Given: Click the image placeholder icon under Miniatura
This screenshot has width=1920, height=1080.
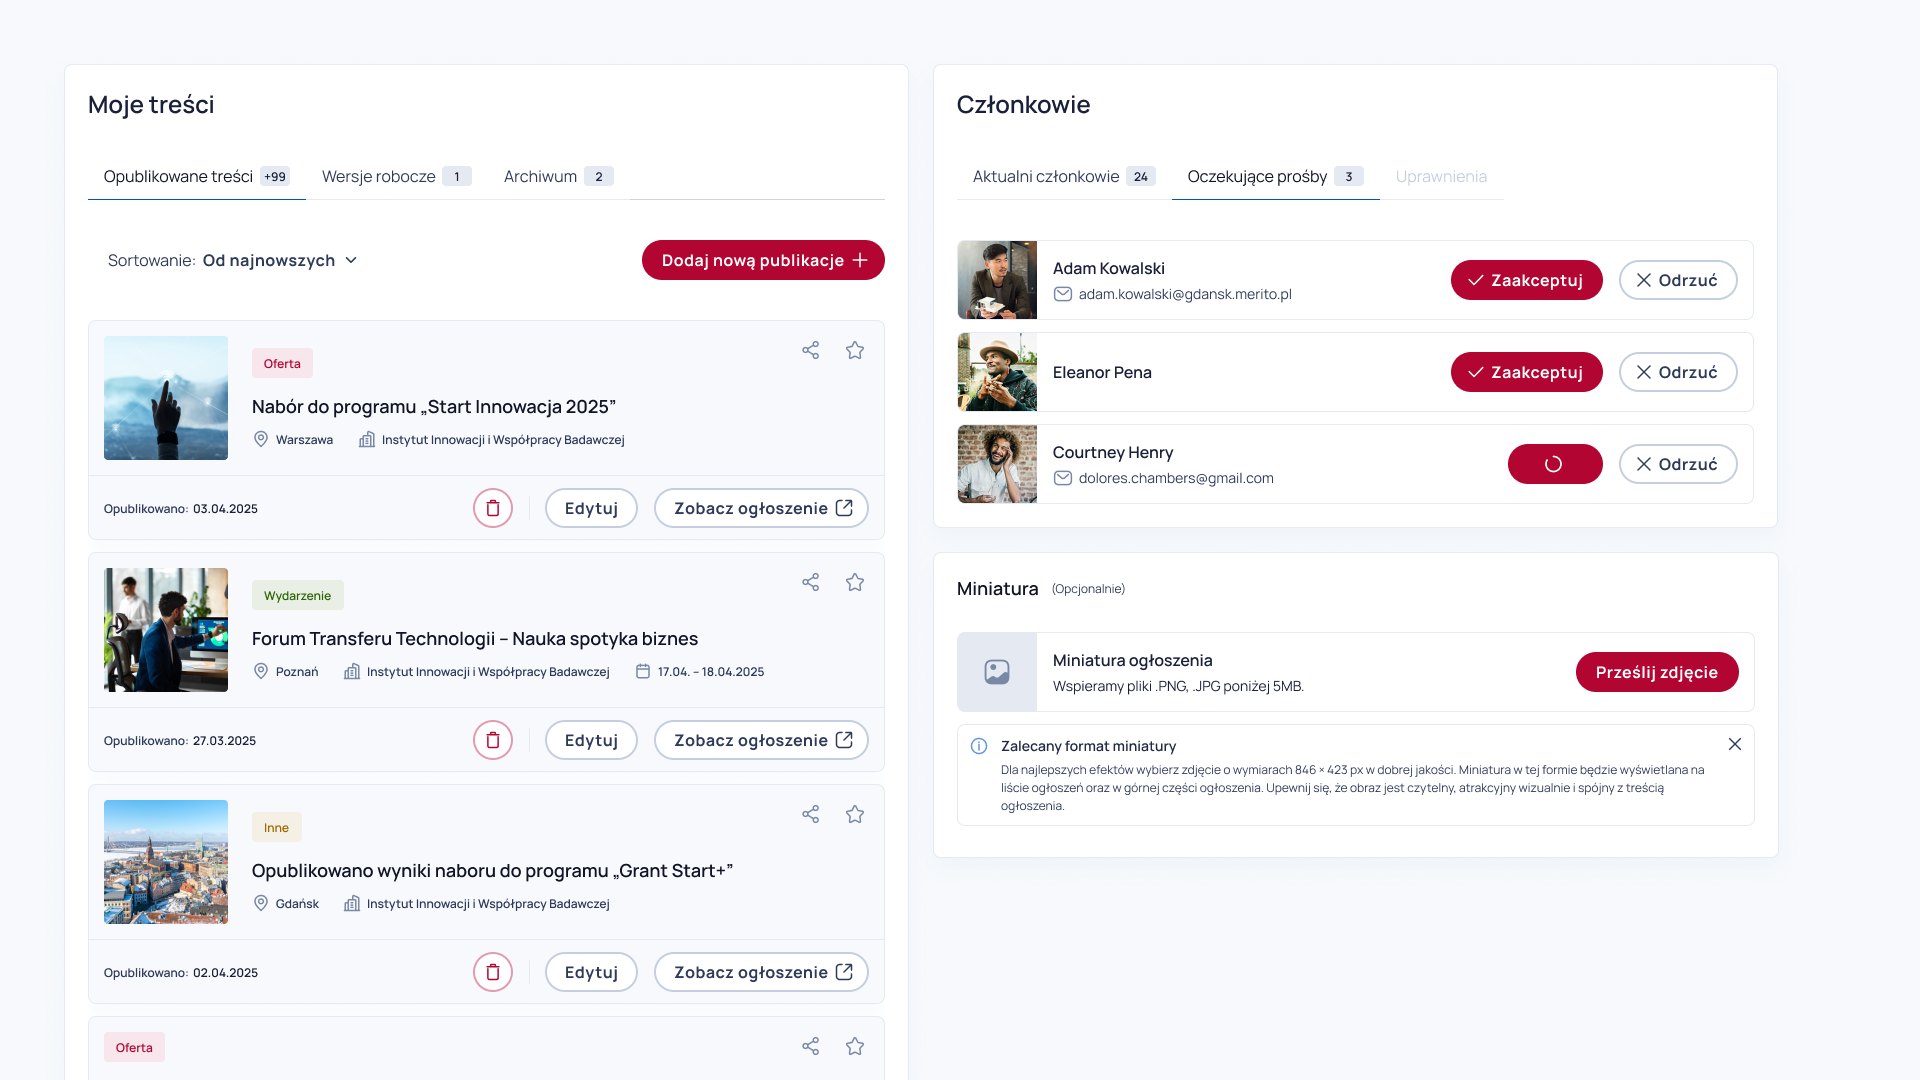Looking at the screenshot, I should [997, 672].
